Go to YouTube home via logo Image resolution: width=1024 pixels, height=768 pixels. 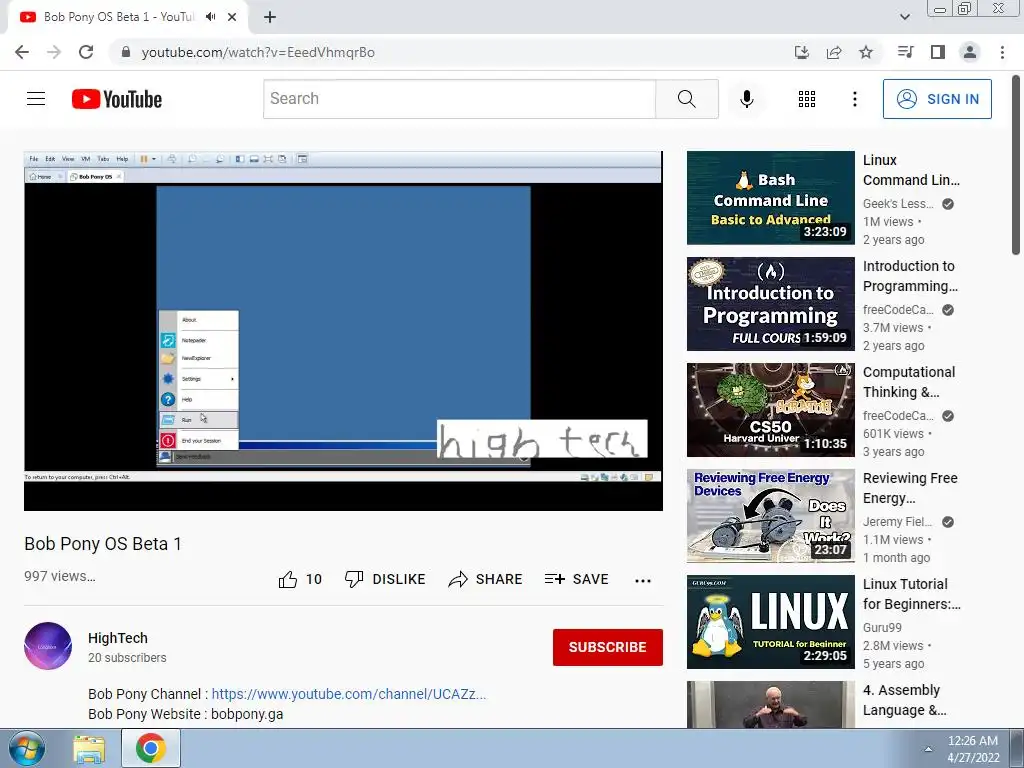tap(117, 99)
